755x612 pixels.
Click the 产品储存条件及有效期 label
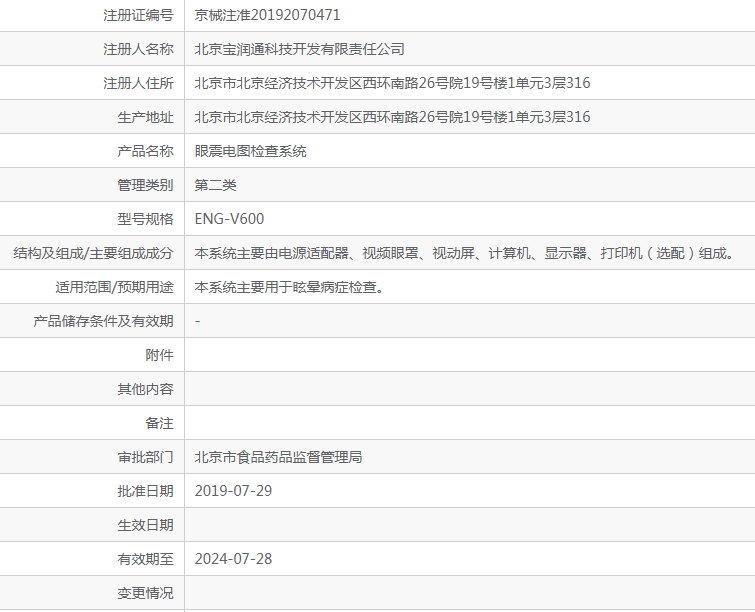103,321
